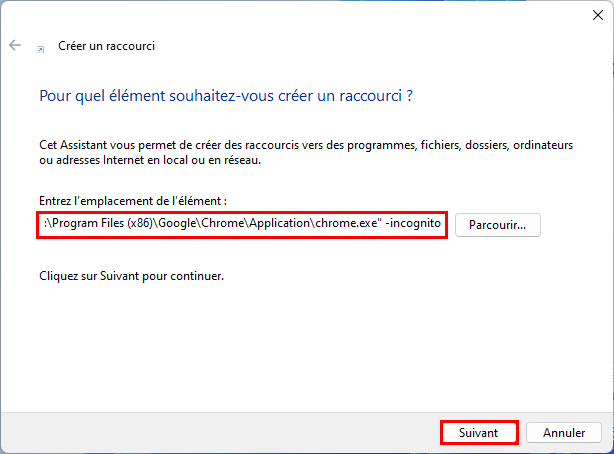This screenshot has width=614, height=454.
Task: Click Program Files (x86) in the path
Action: coord(102,223)
